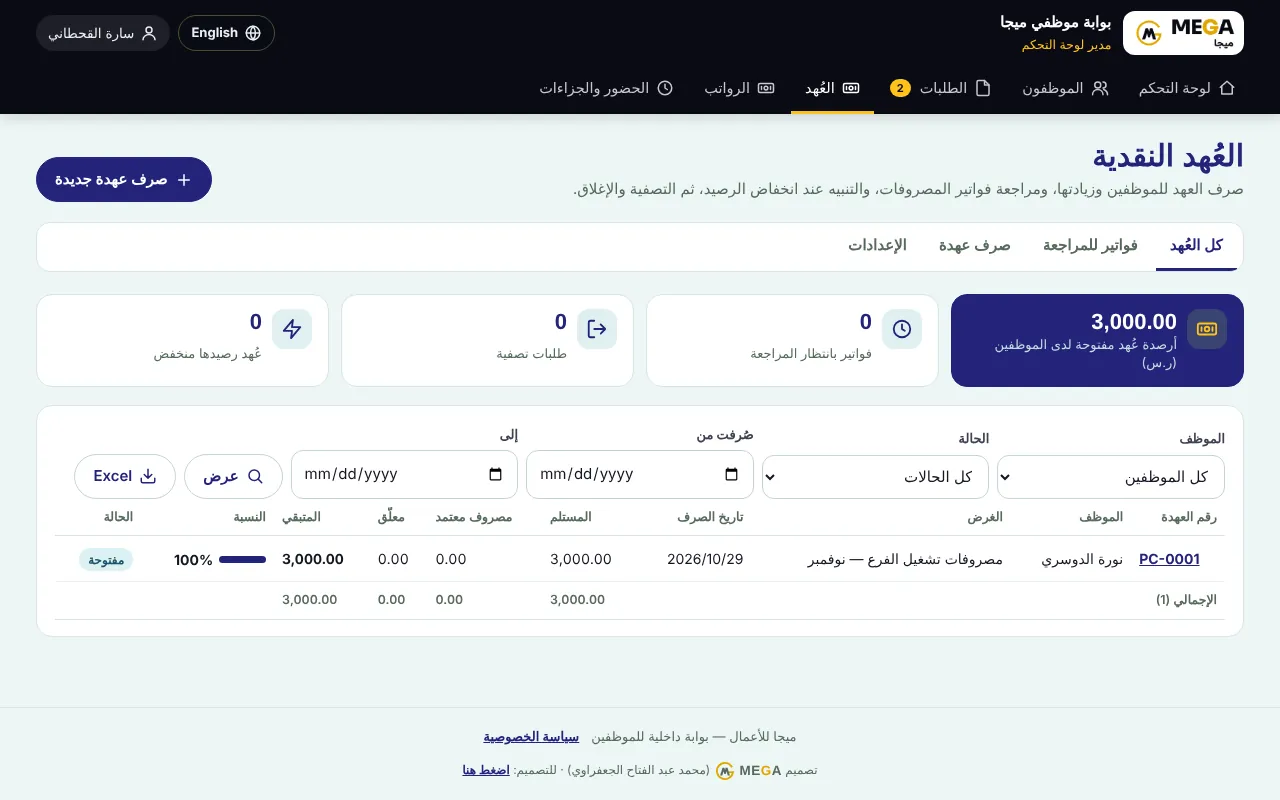Click the home icon for لوحة التحكم
Viewport: 1280px width, 800px height.
(1227, 88)
